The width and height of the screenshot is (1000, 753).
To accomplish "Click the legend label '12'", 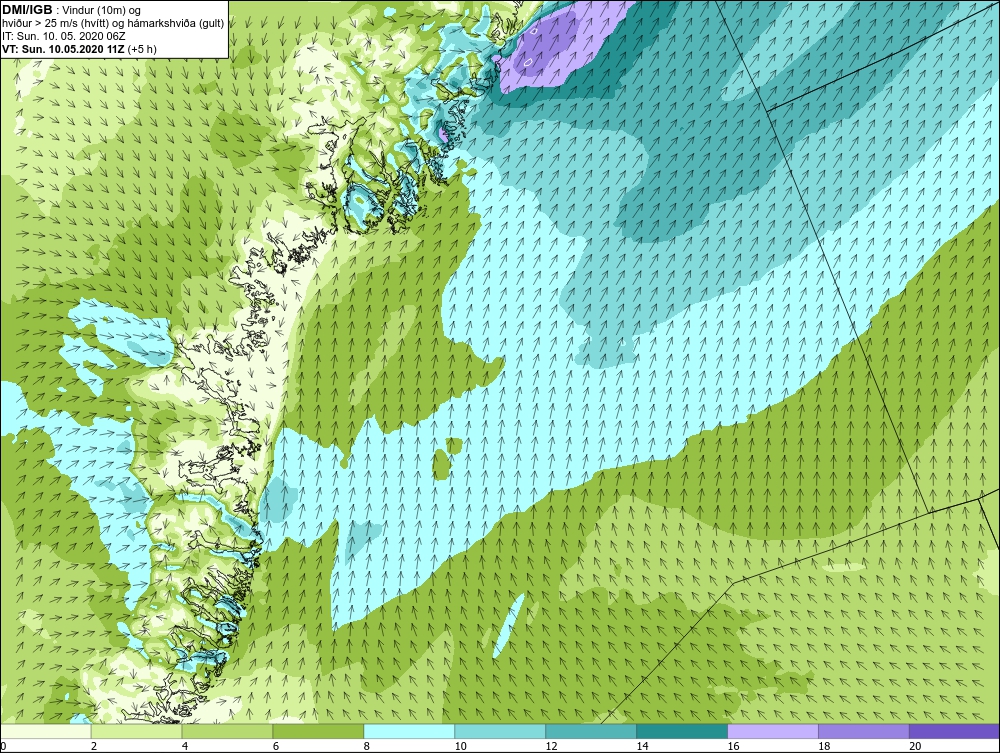I will pyautogui.click(x=551, y=746).
